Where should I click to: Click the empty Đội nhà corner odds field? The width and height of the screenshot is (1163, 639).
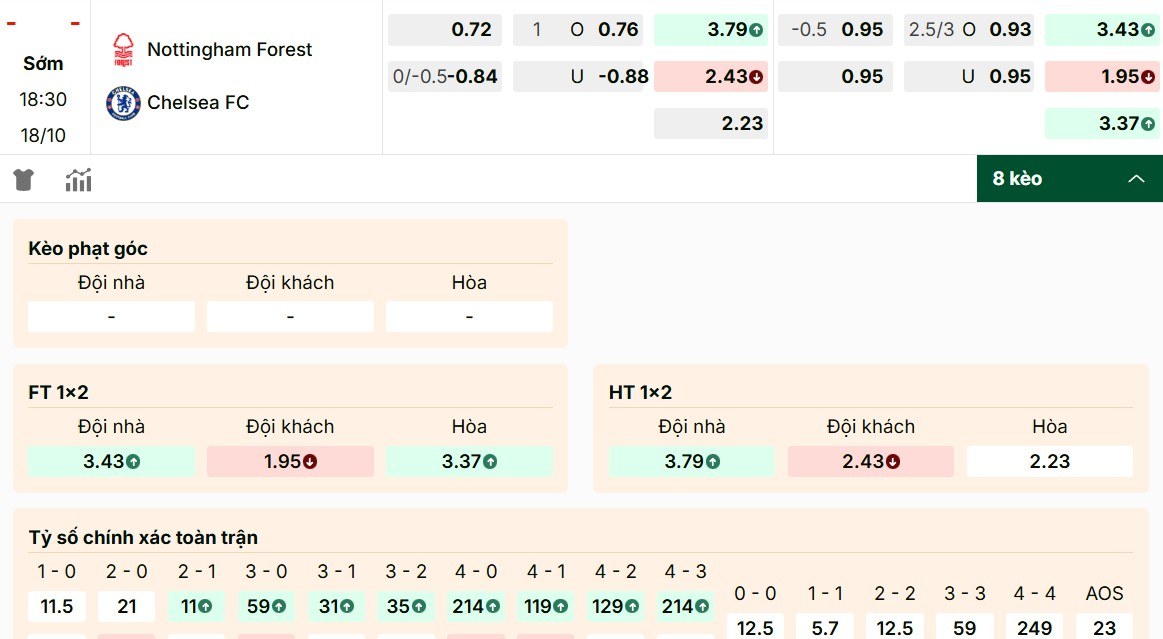(110, 316)
